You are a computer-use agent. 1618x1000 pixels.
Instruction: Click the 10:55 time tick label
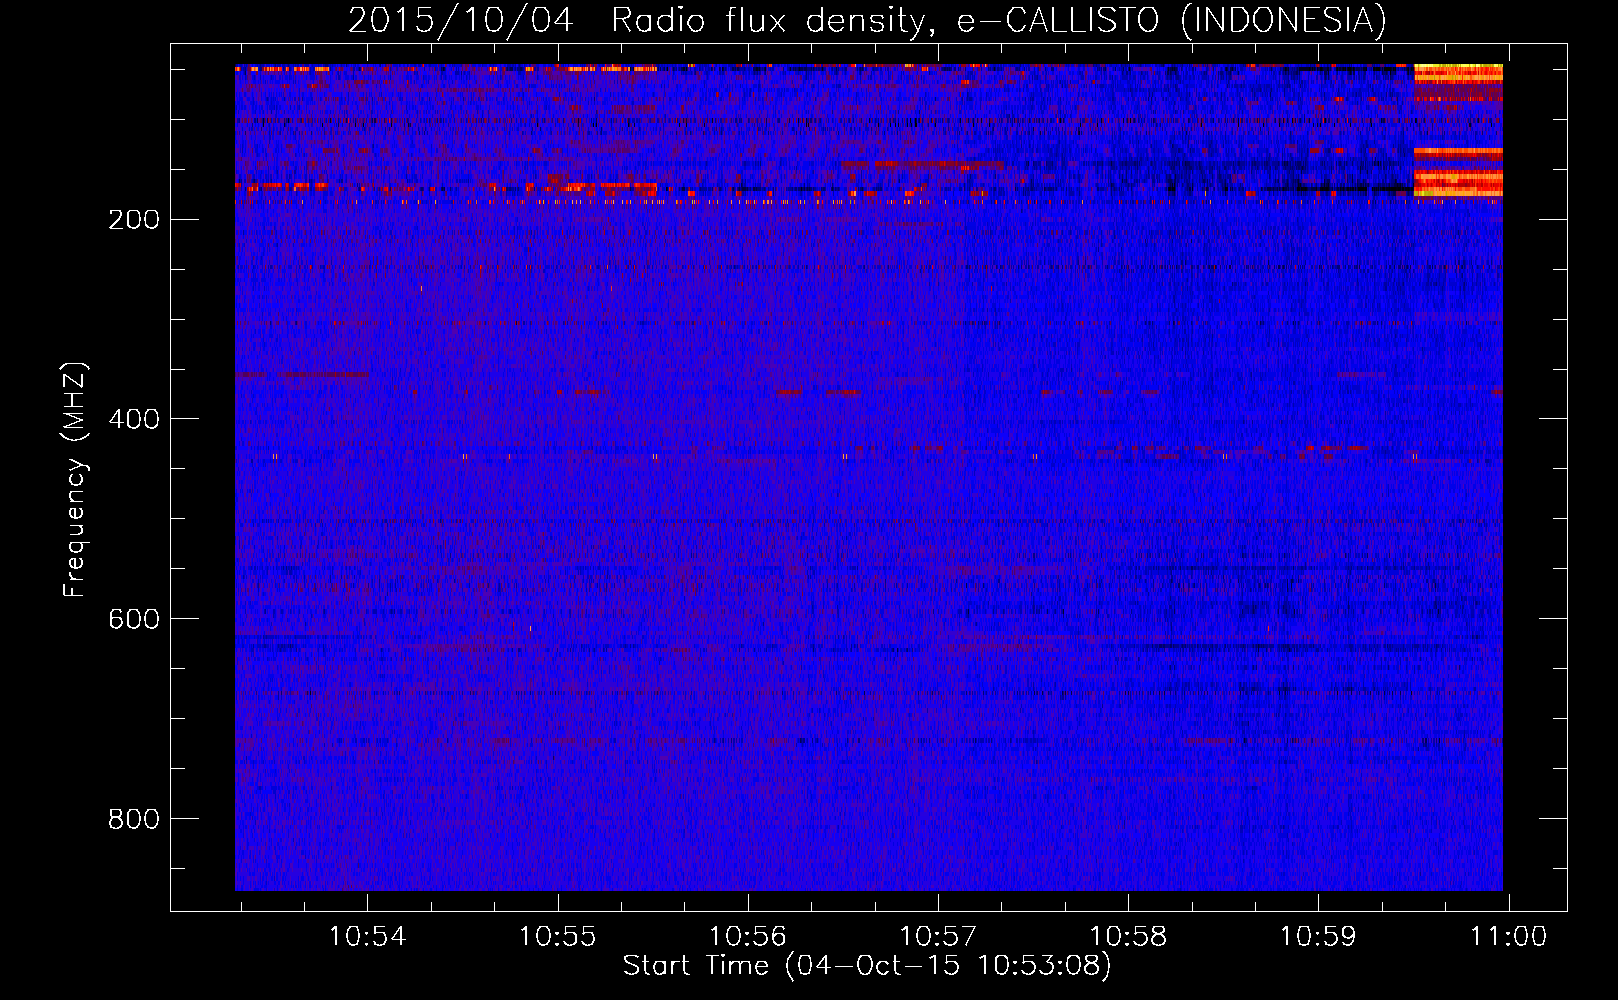pyautogui.click(x=558, y=936)
